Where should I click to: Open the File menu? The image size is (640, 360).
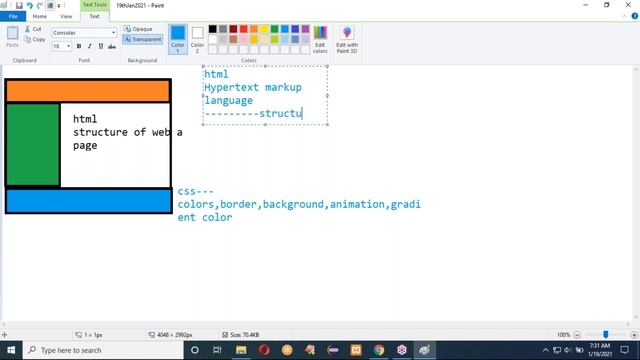tap(13, 16)
